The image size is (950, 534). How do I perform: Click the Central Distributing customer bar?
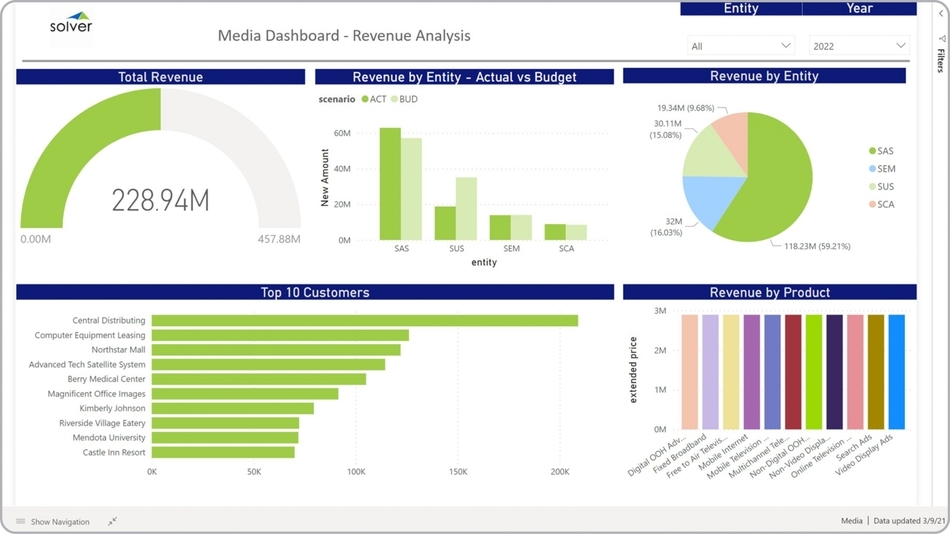click(x=364, y=321)
